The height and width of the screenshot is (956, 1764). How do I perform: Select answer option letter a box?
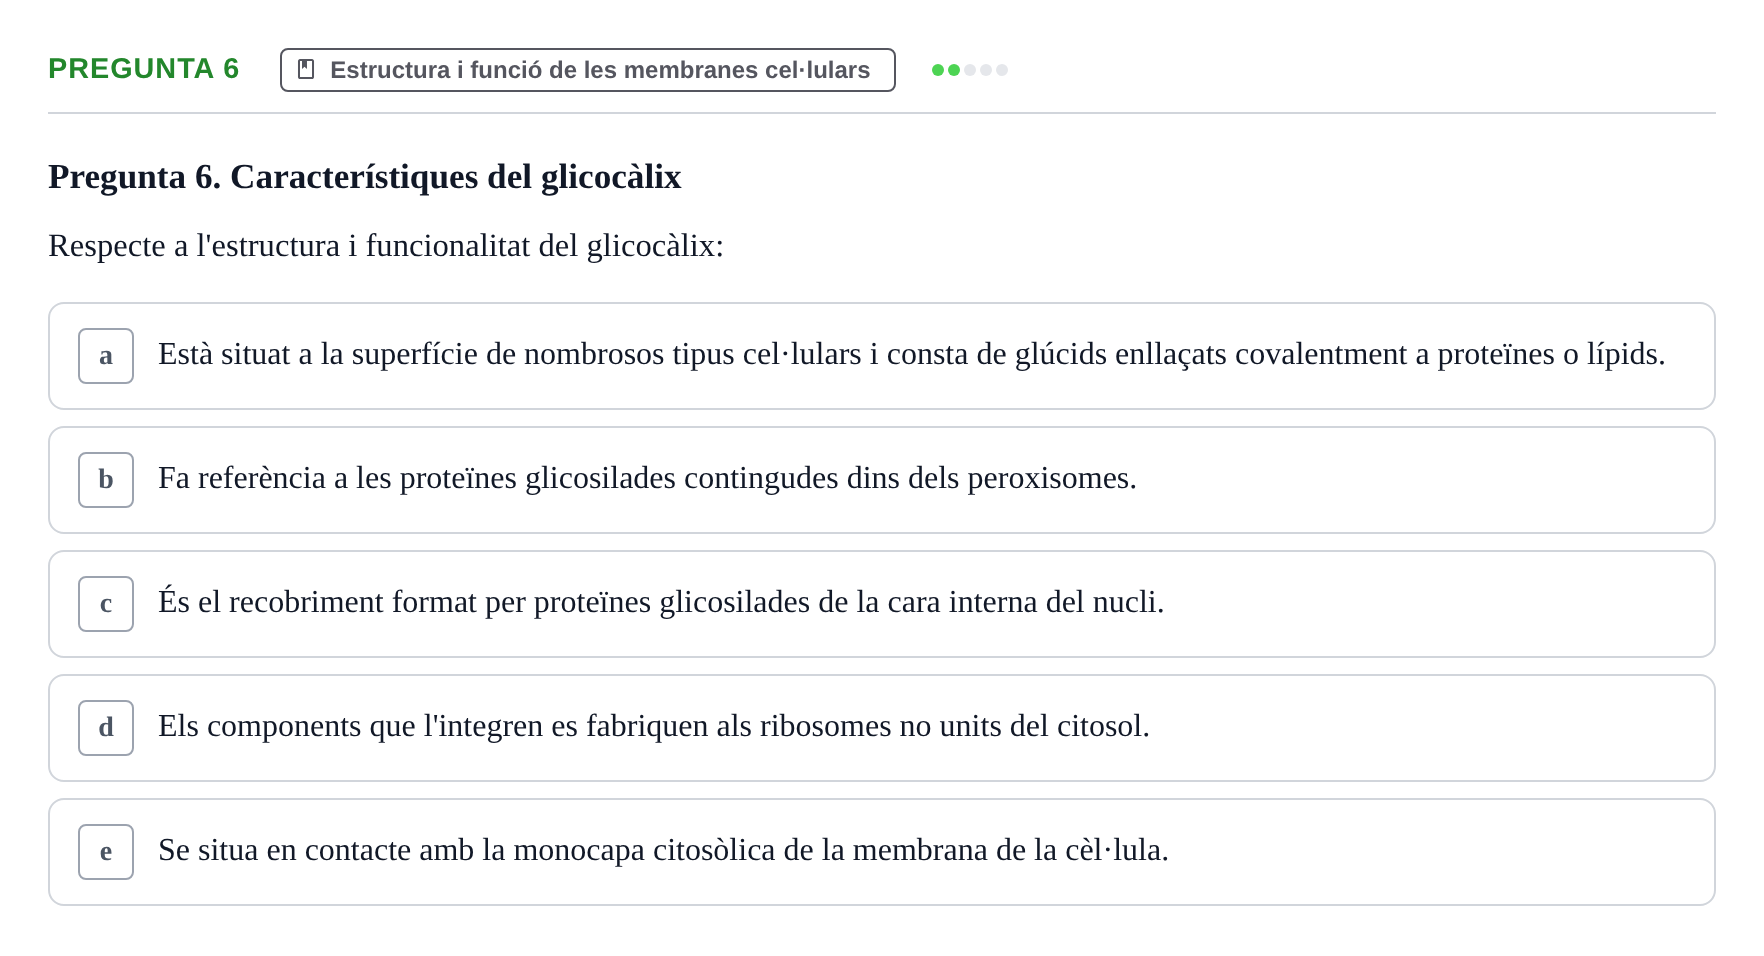pos(106,356)
